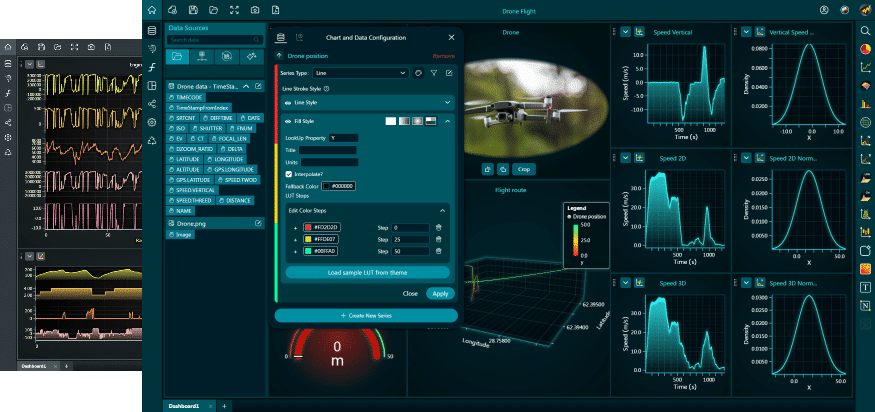Toggle the Interpolate checkbox
The image size is (875, 412).
(x=289, y=173)
